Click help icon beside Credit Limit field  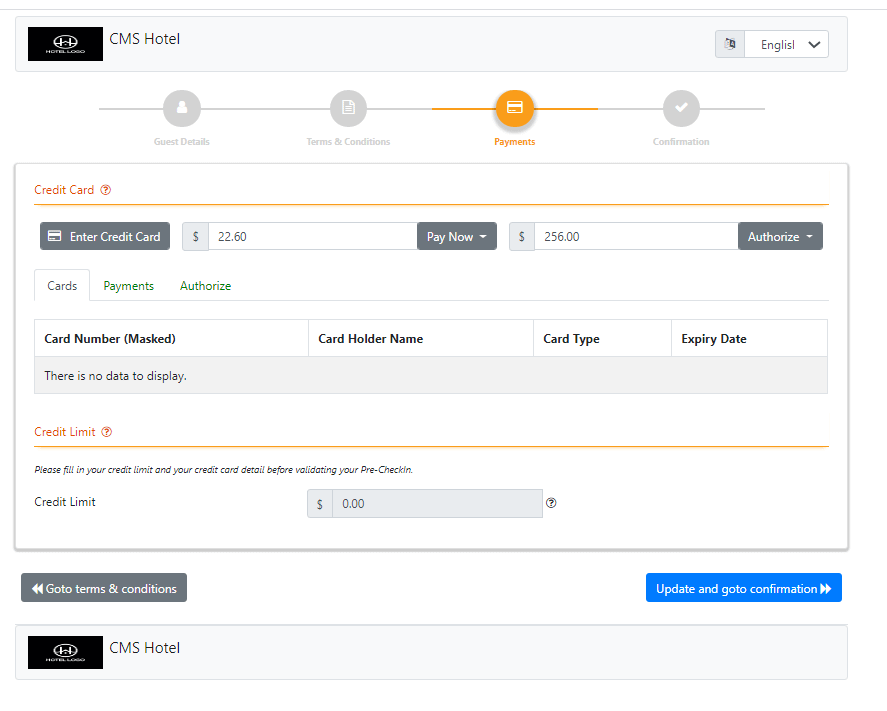(551, 503)
